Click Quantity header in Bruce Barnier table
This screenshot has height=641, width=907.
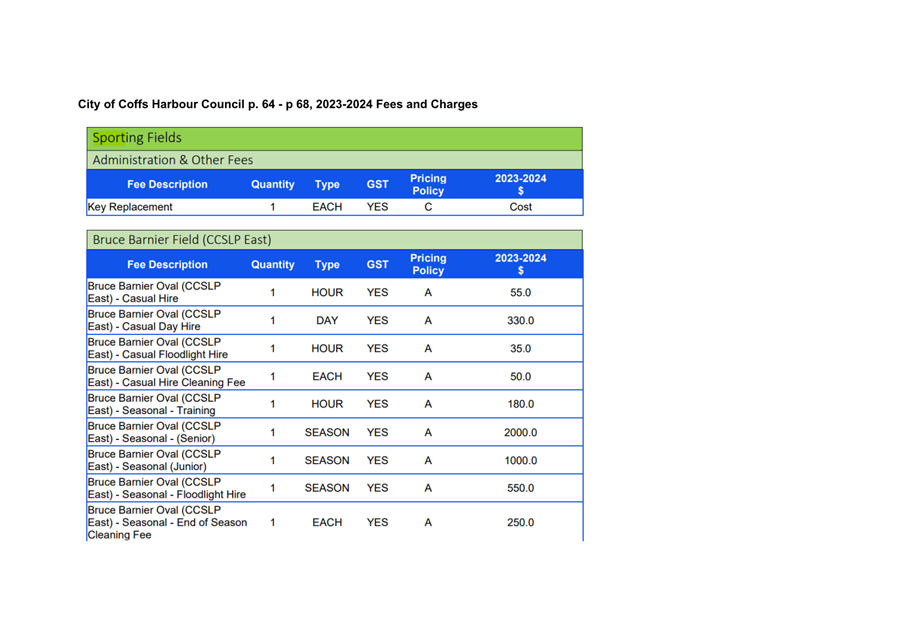click(x=272, y=264)
